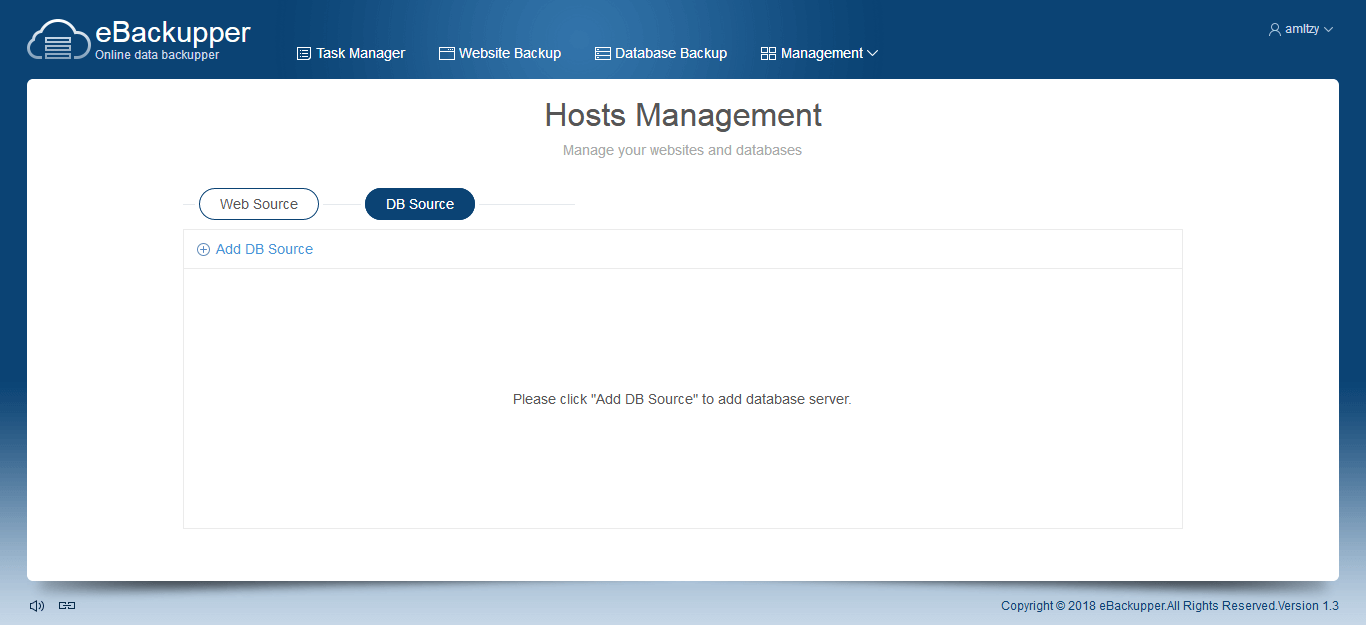The image size is (1366, 625).
Task: Click the link icon in the footer
Action: tap(67, 605)
